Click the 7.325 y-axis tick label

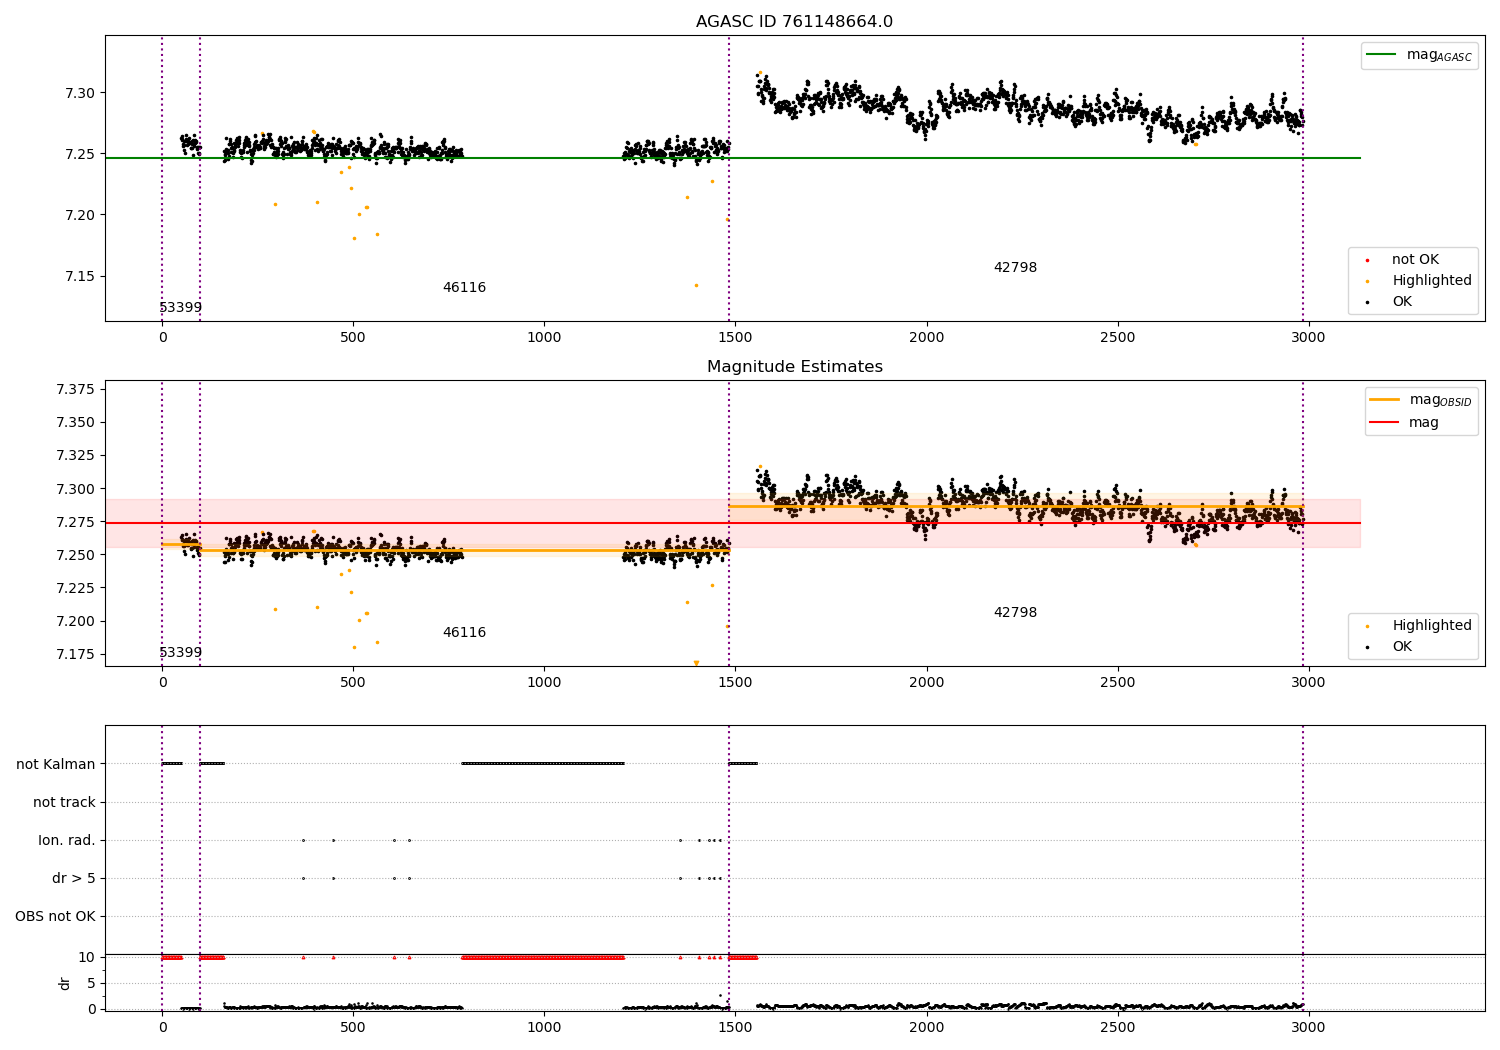click(x=76, y=455)
